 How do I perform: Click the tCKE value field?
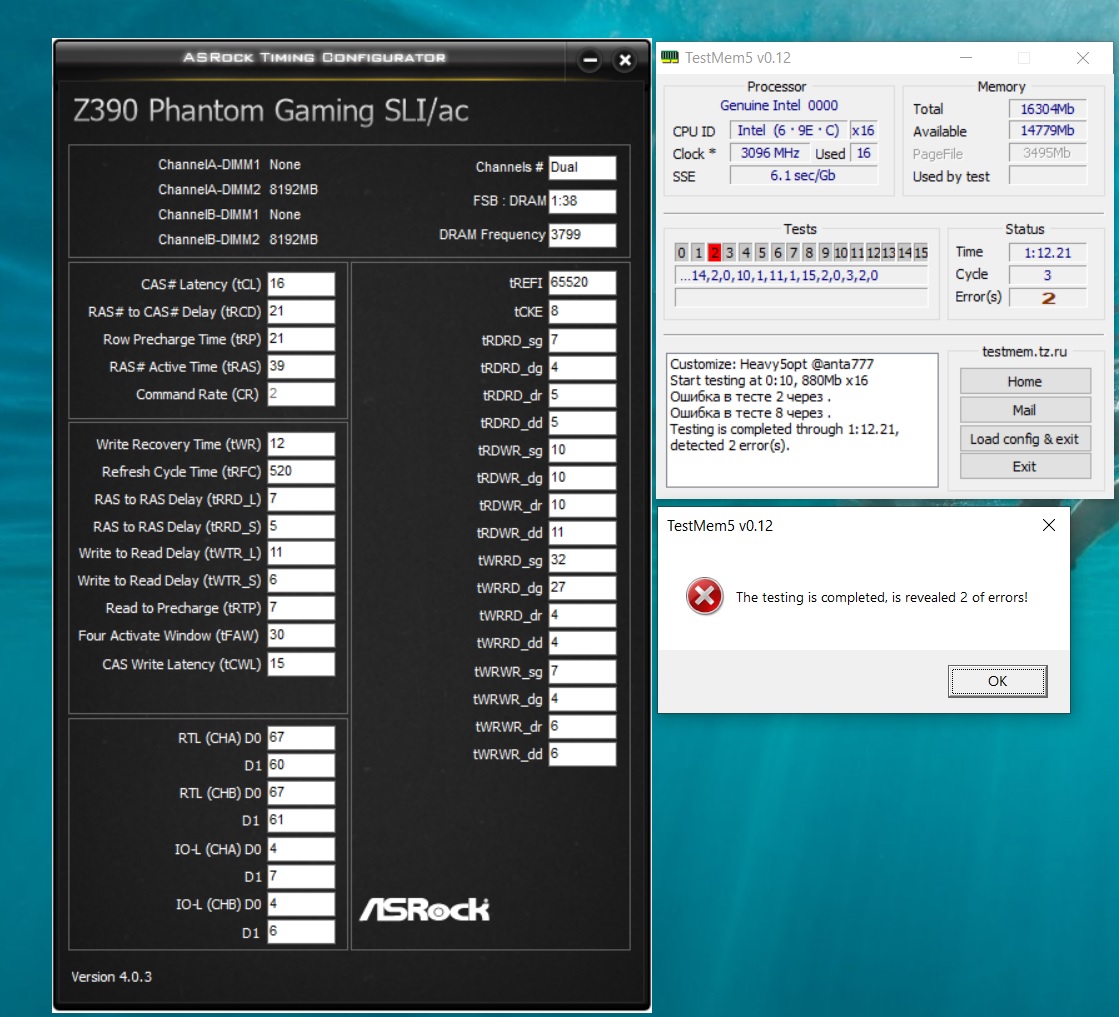tap(582, 311)
